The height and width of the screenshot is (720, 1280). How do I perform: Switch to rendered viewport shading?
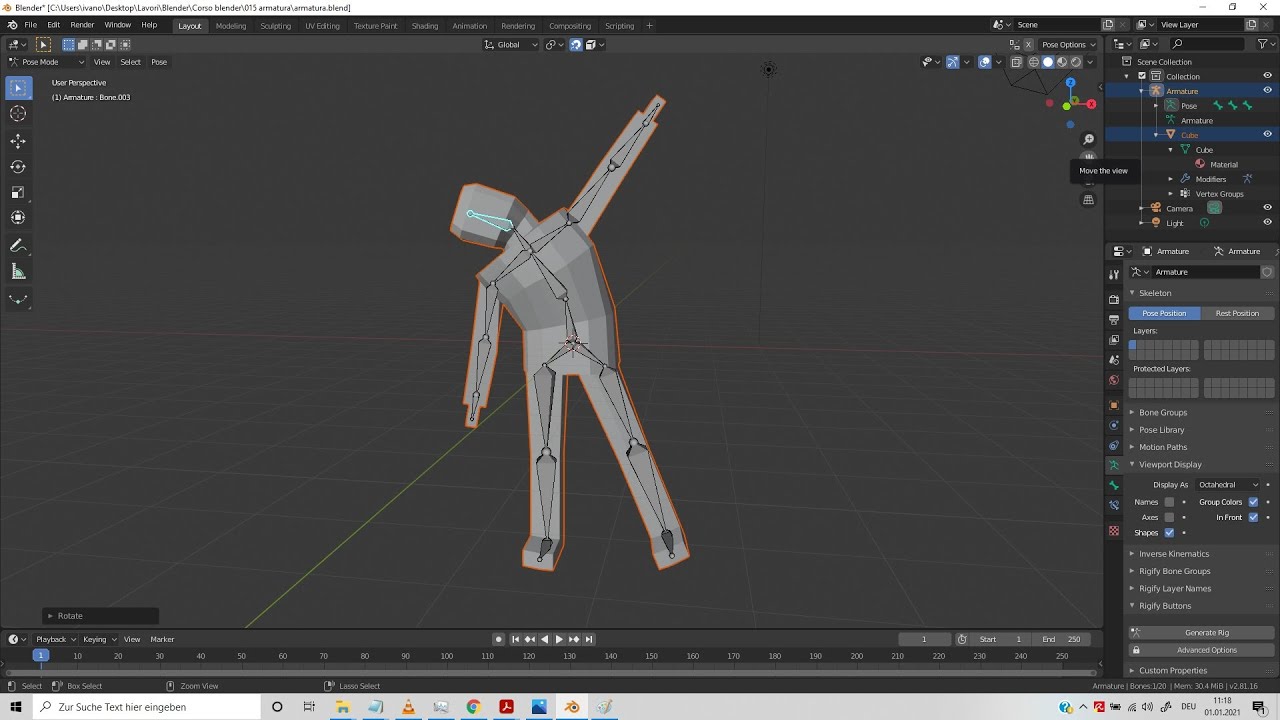point(1076,62)
